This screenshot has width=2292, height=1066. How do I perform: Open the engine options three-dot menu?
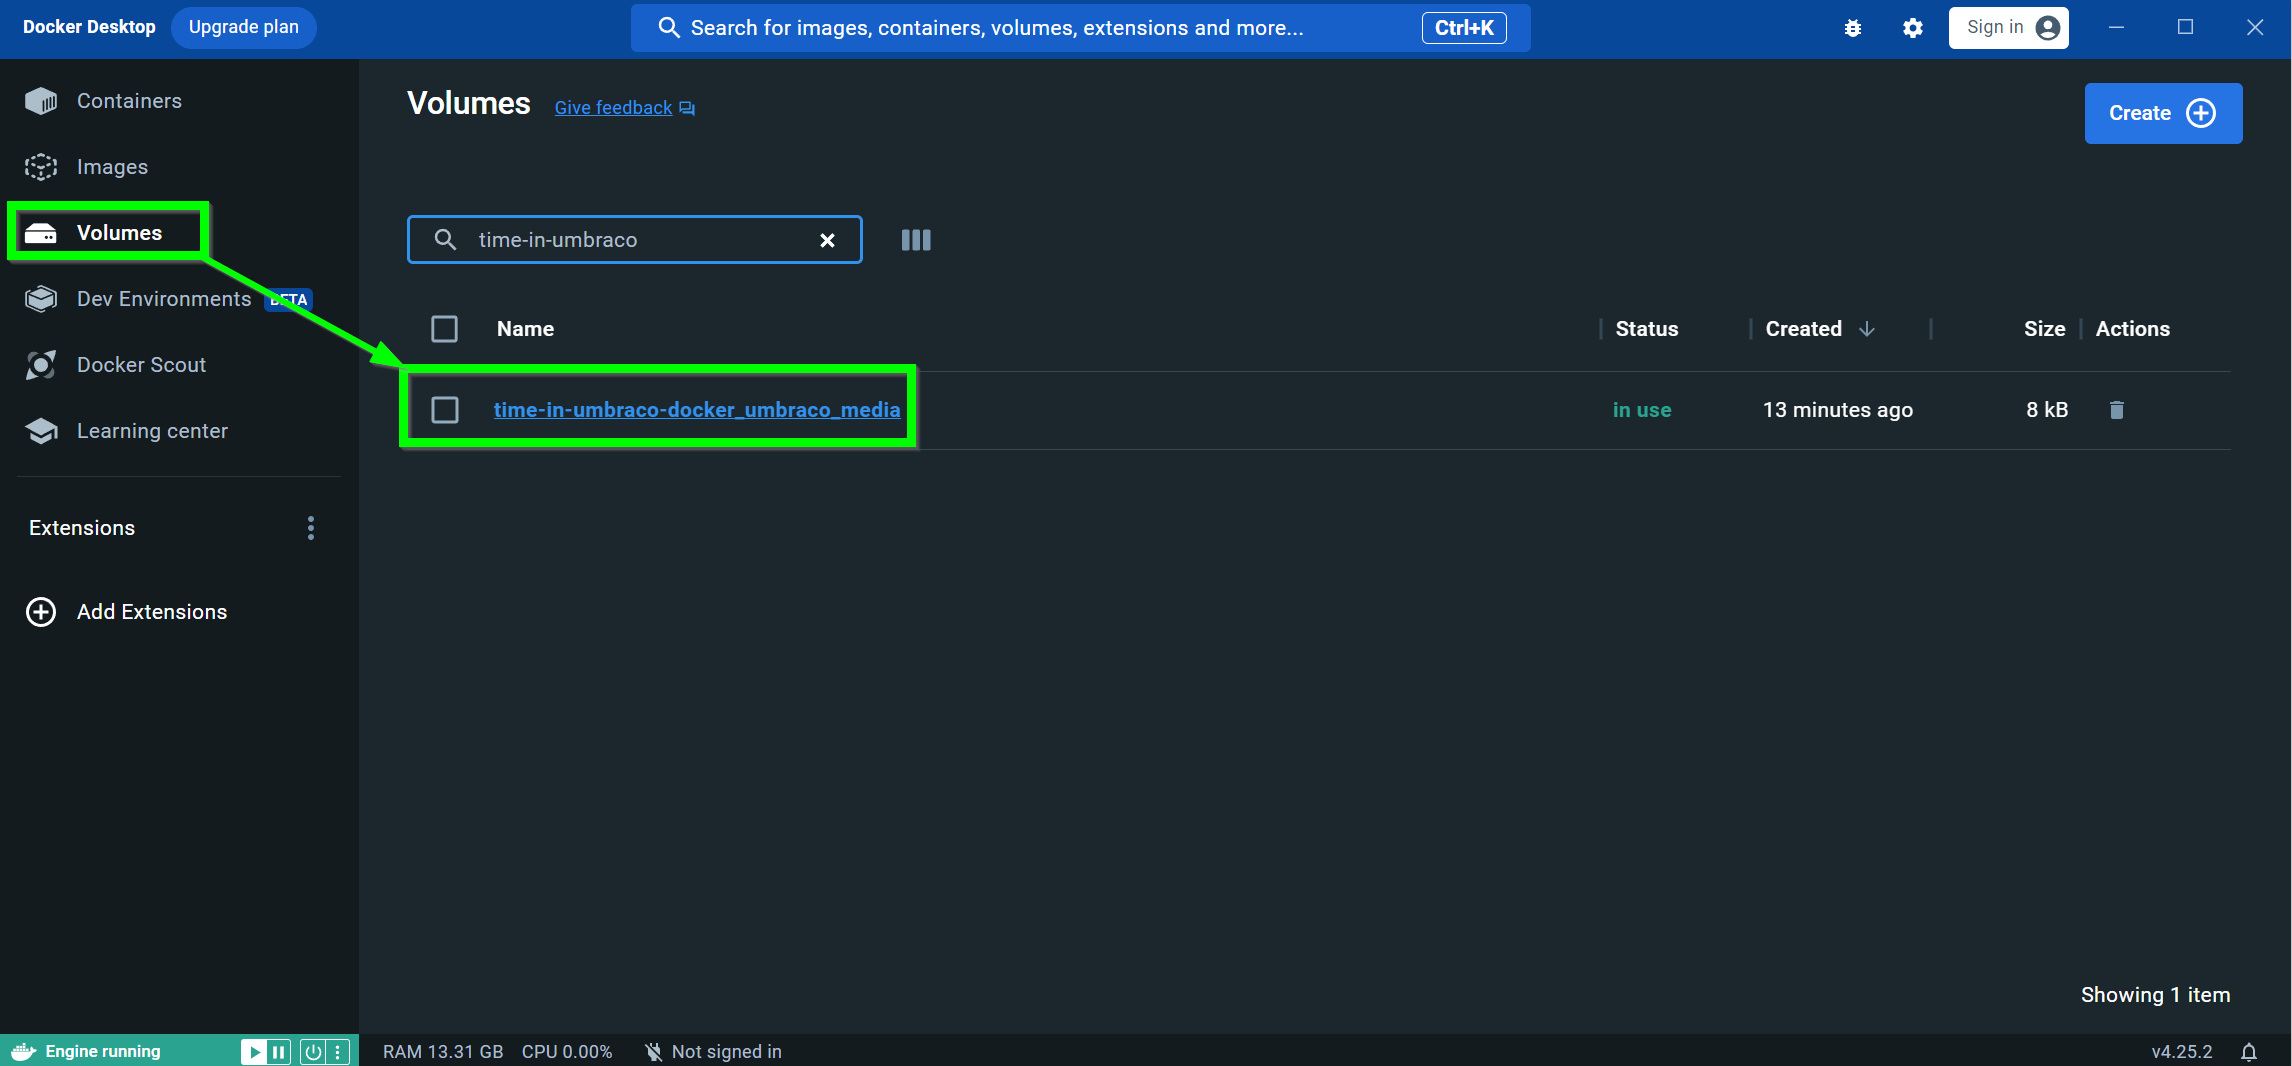(x=338, y=1052)
